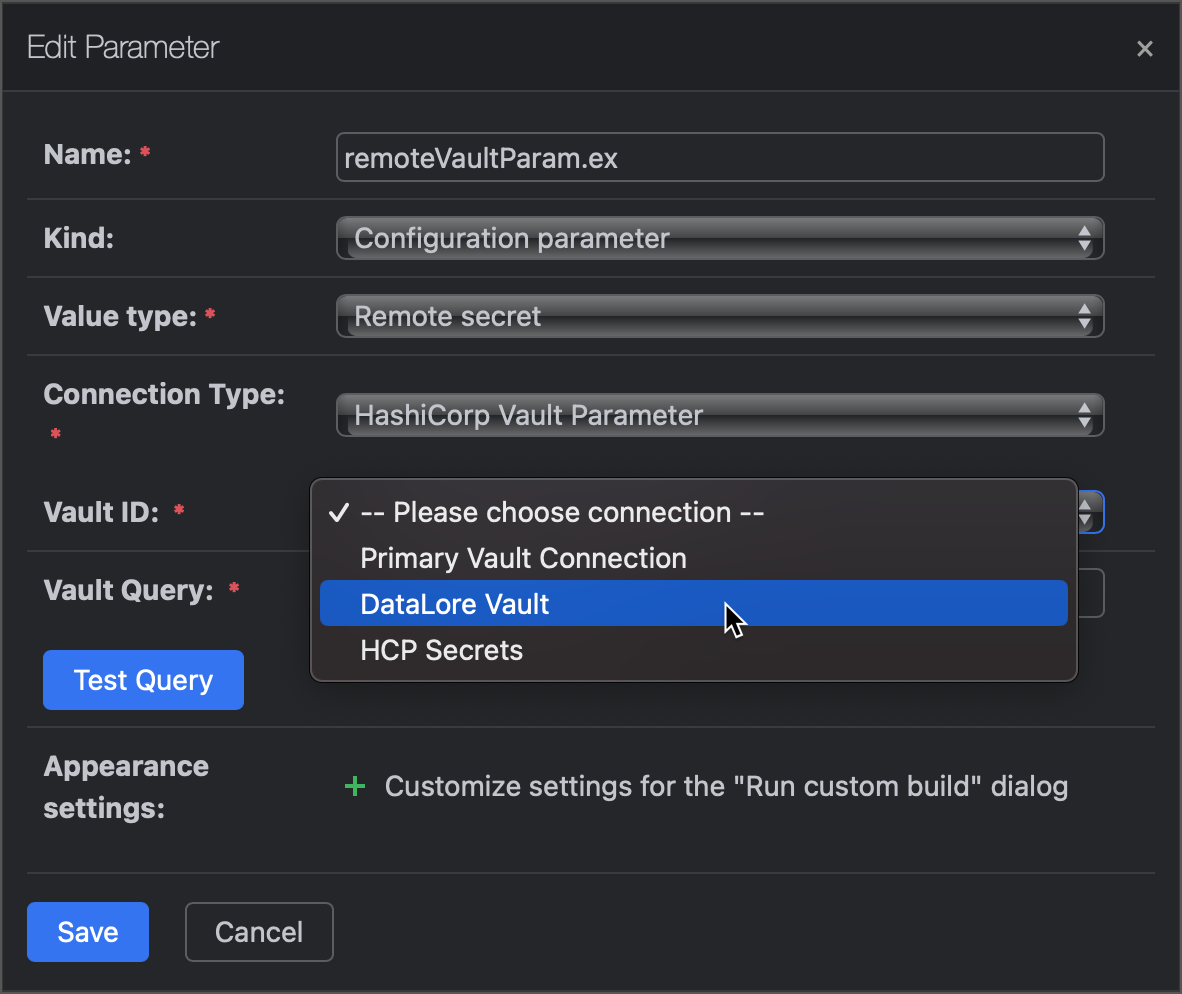Click the green plus icon for appearance settings

(x=355, y=786)
